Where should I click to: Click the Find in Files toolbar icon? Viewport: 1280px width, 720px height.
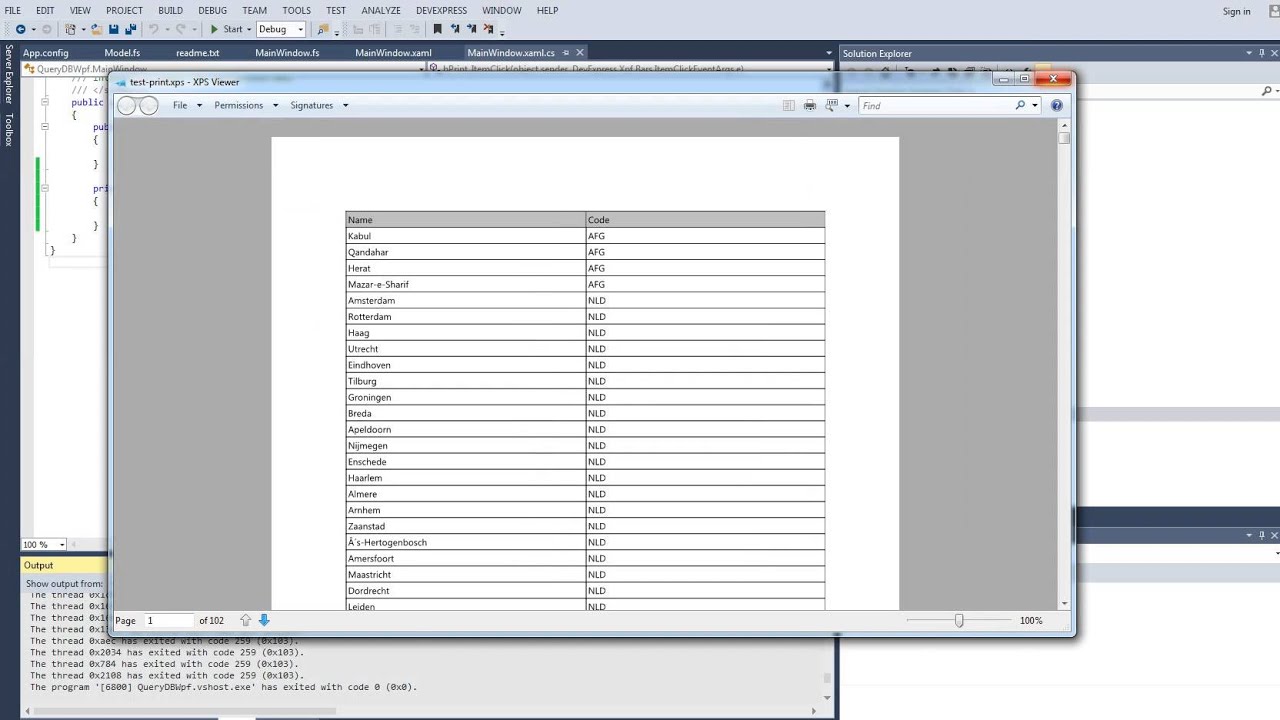coord(322,29)
